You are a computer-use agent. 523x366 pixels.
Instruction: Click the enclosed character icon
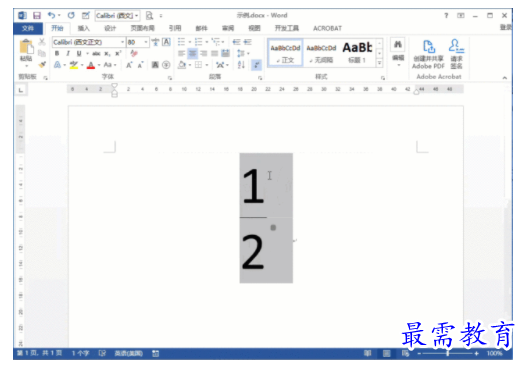click(166, 65)
